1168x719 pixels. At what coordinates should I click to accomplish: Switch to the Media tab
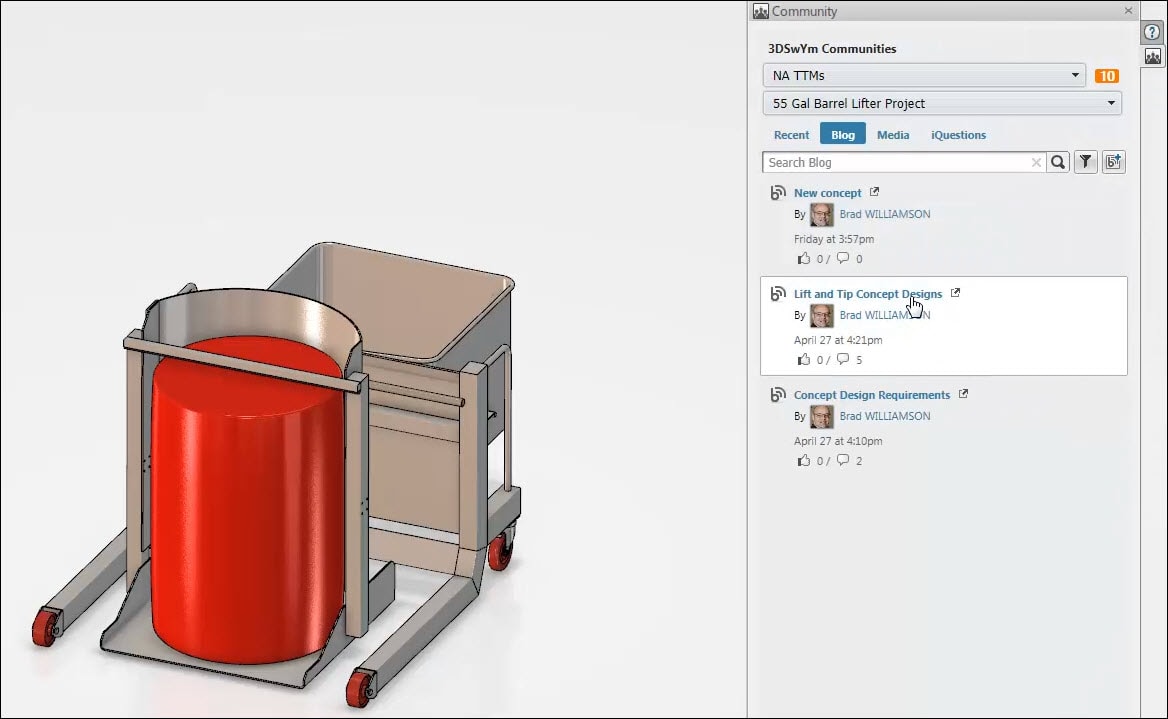coord(893,135)
